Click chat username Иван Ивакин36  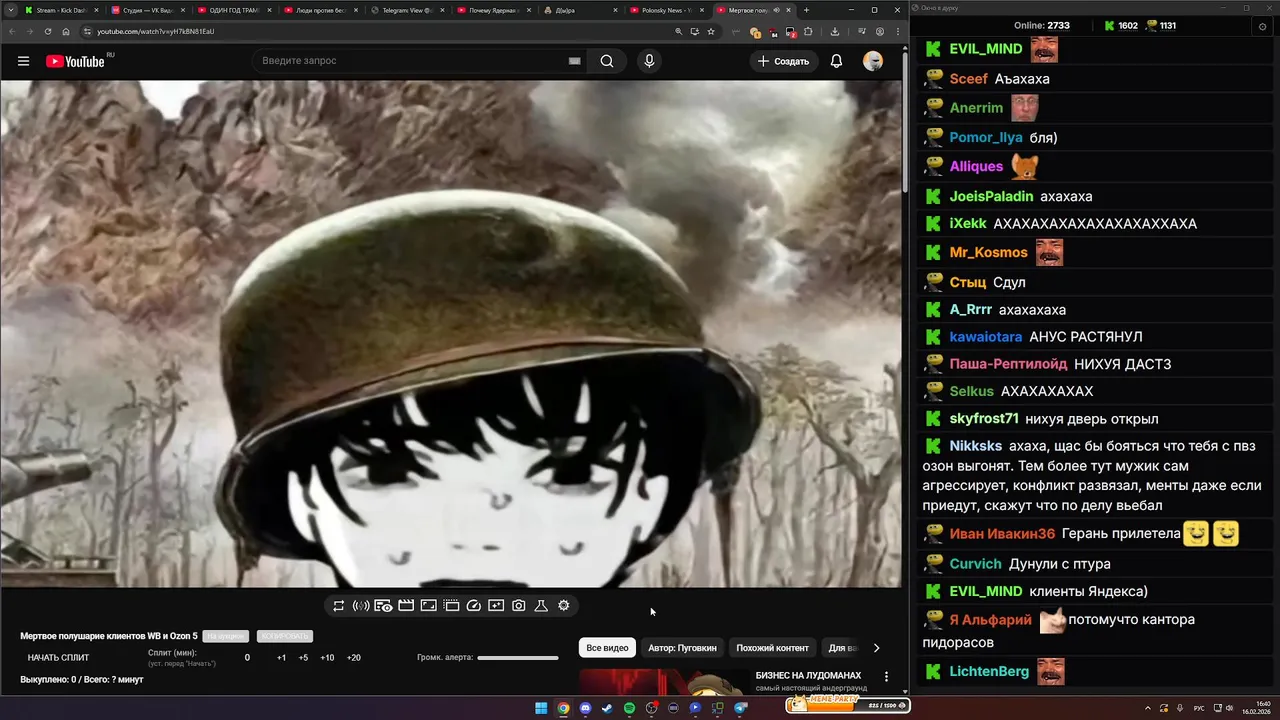click(1002, 534)
